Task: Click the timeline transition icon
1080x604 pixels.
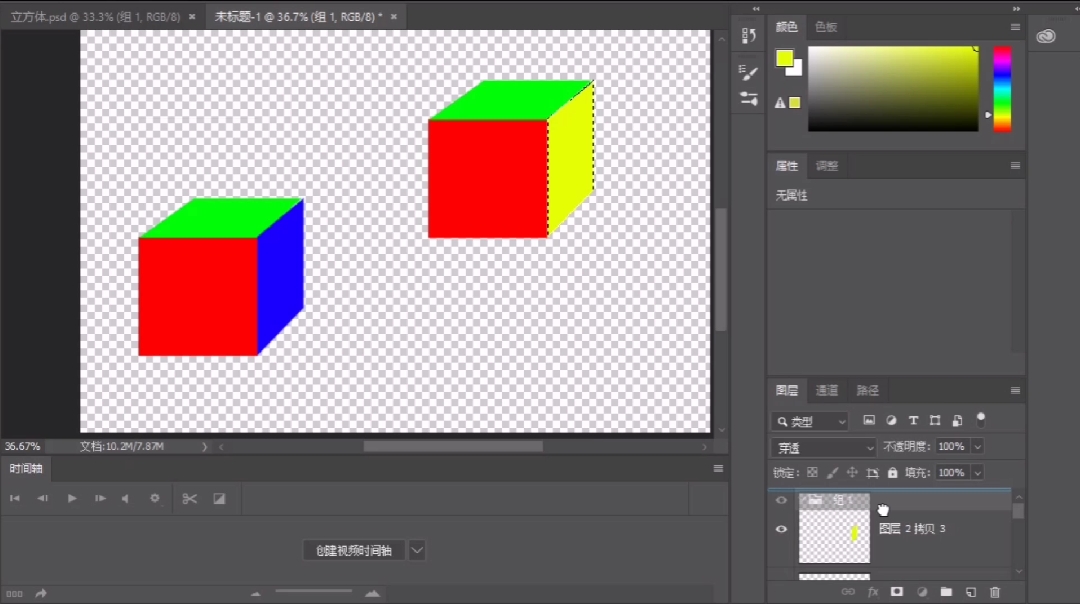Action: pos(219,499)
